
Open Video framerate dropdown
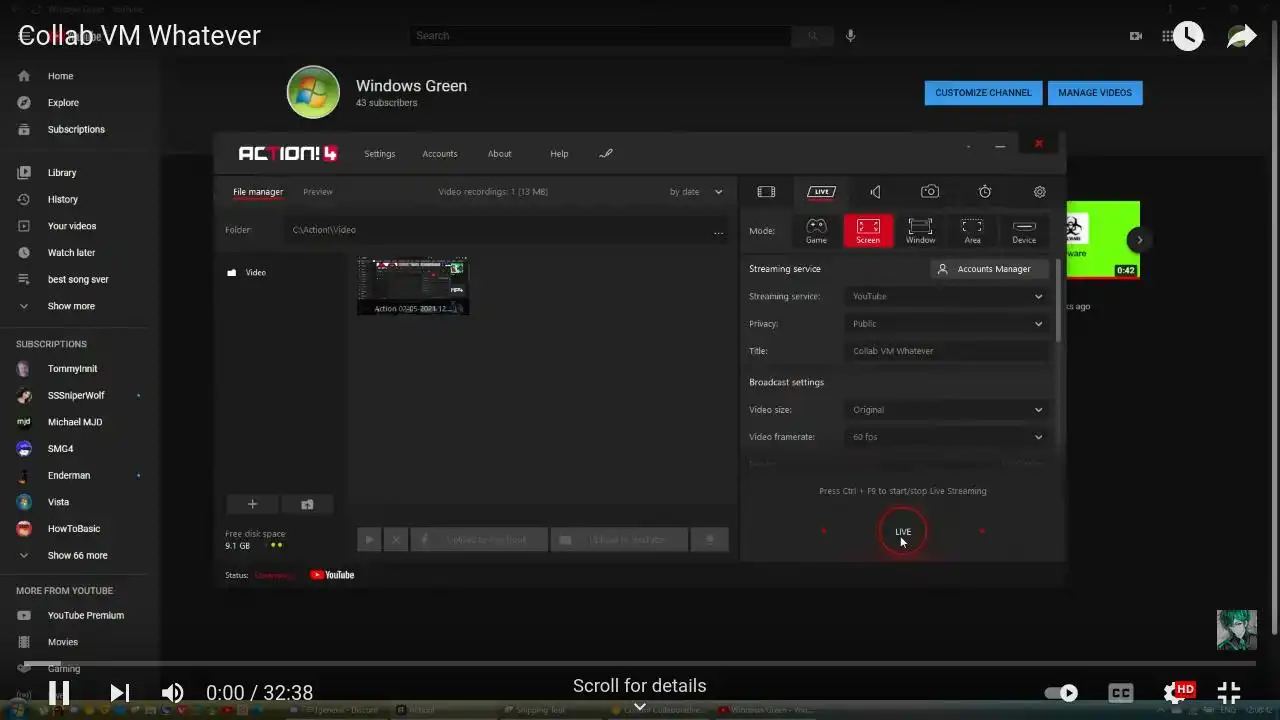coord(947,437)
